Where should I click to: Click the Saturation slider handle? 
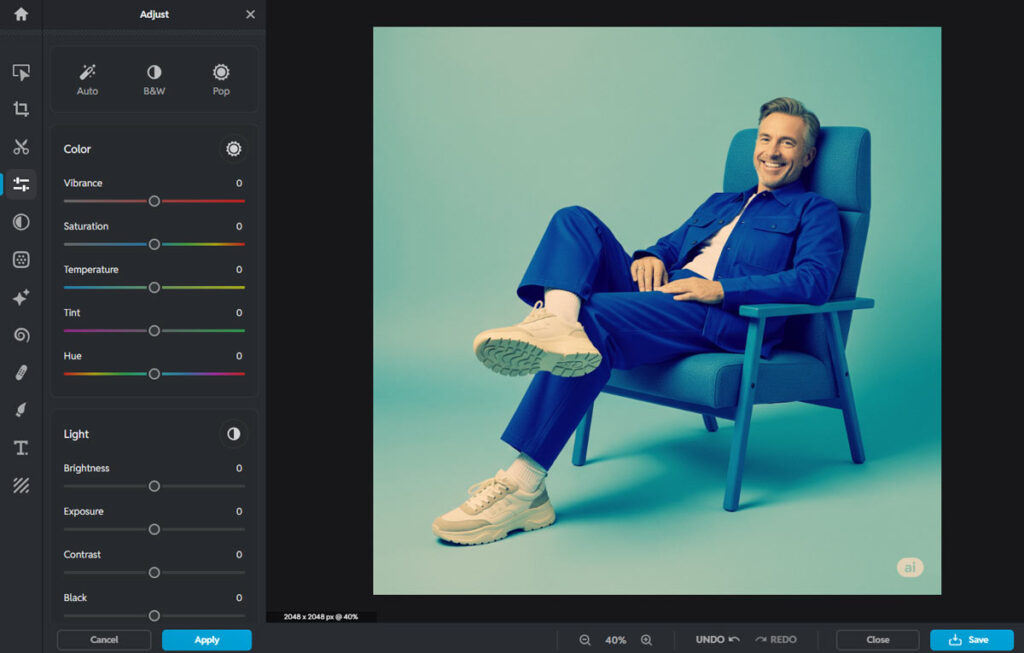point(154,244)
